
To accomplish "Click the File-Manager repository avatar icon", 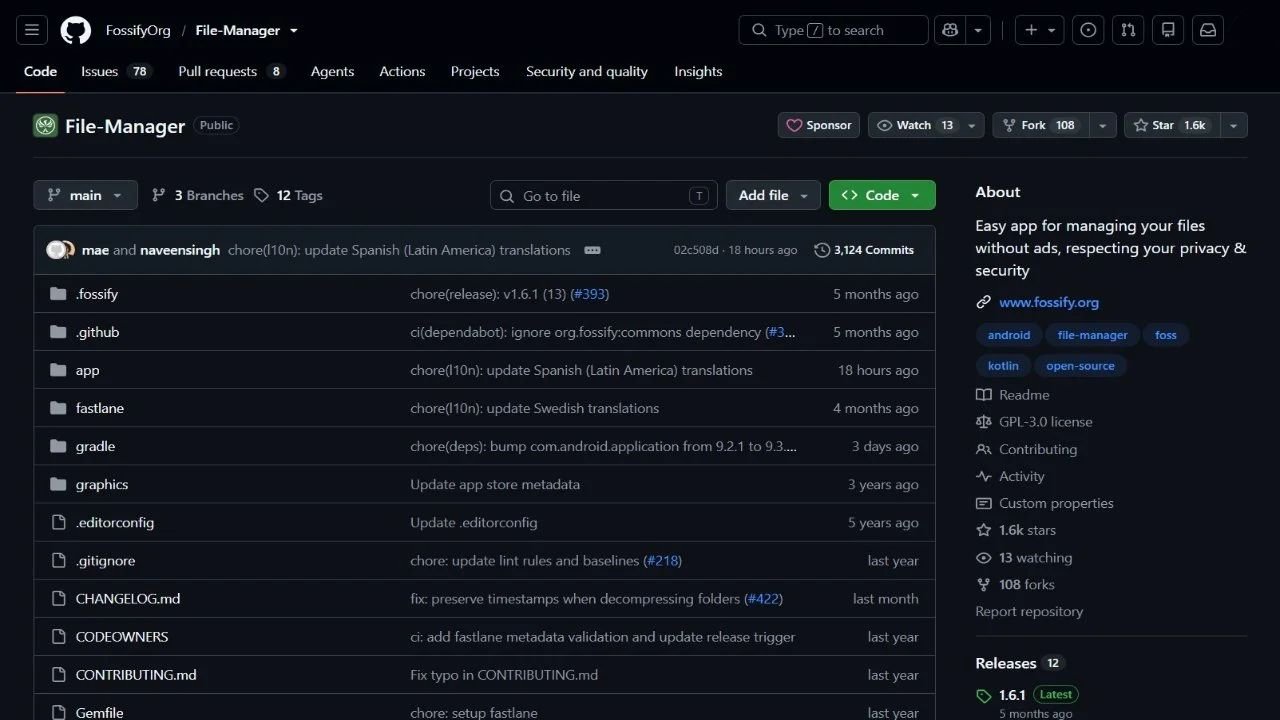I will pyautogui.click(x=45, y=125).
